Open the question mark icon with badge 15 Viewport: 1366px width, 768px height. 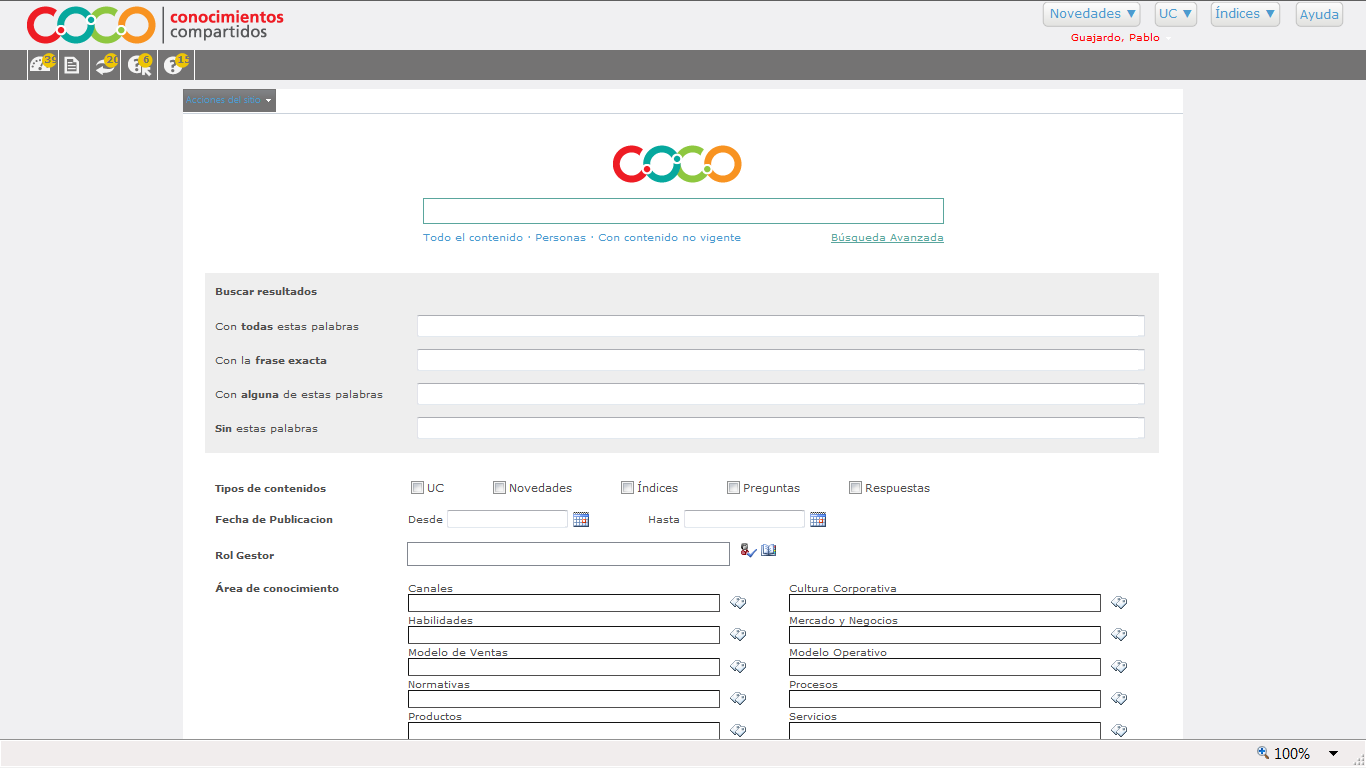click(175, 65)
